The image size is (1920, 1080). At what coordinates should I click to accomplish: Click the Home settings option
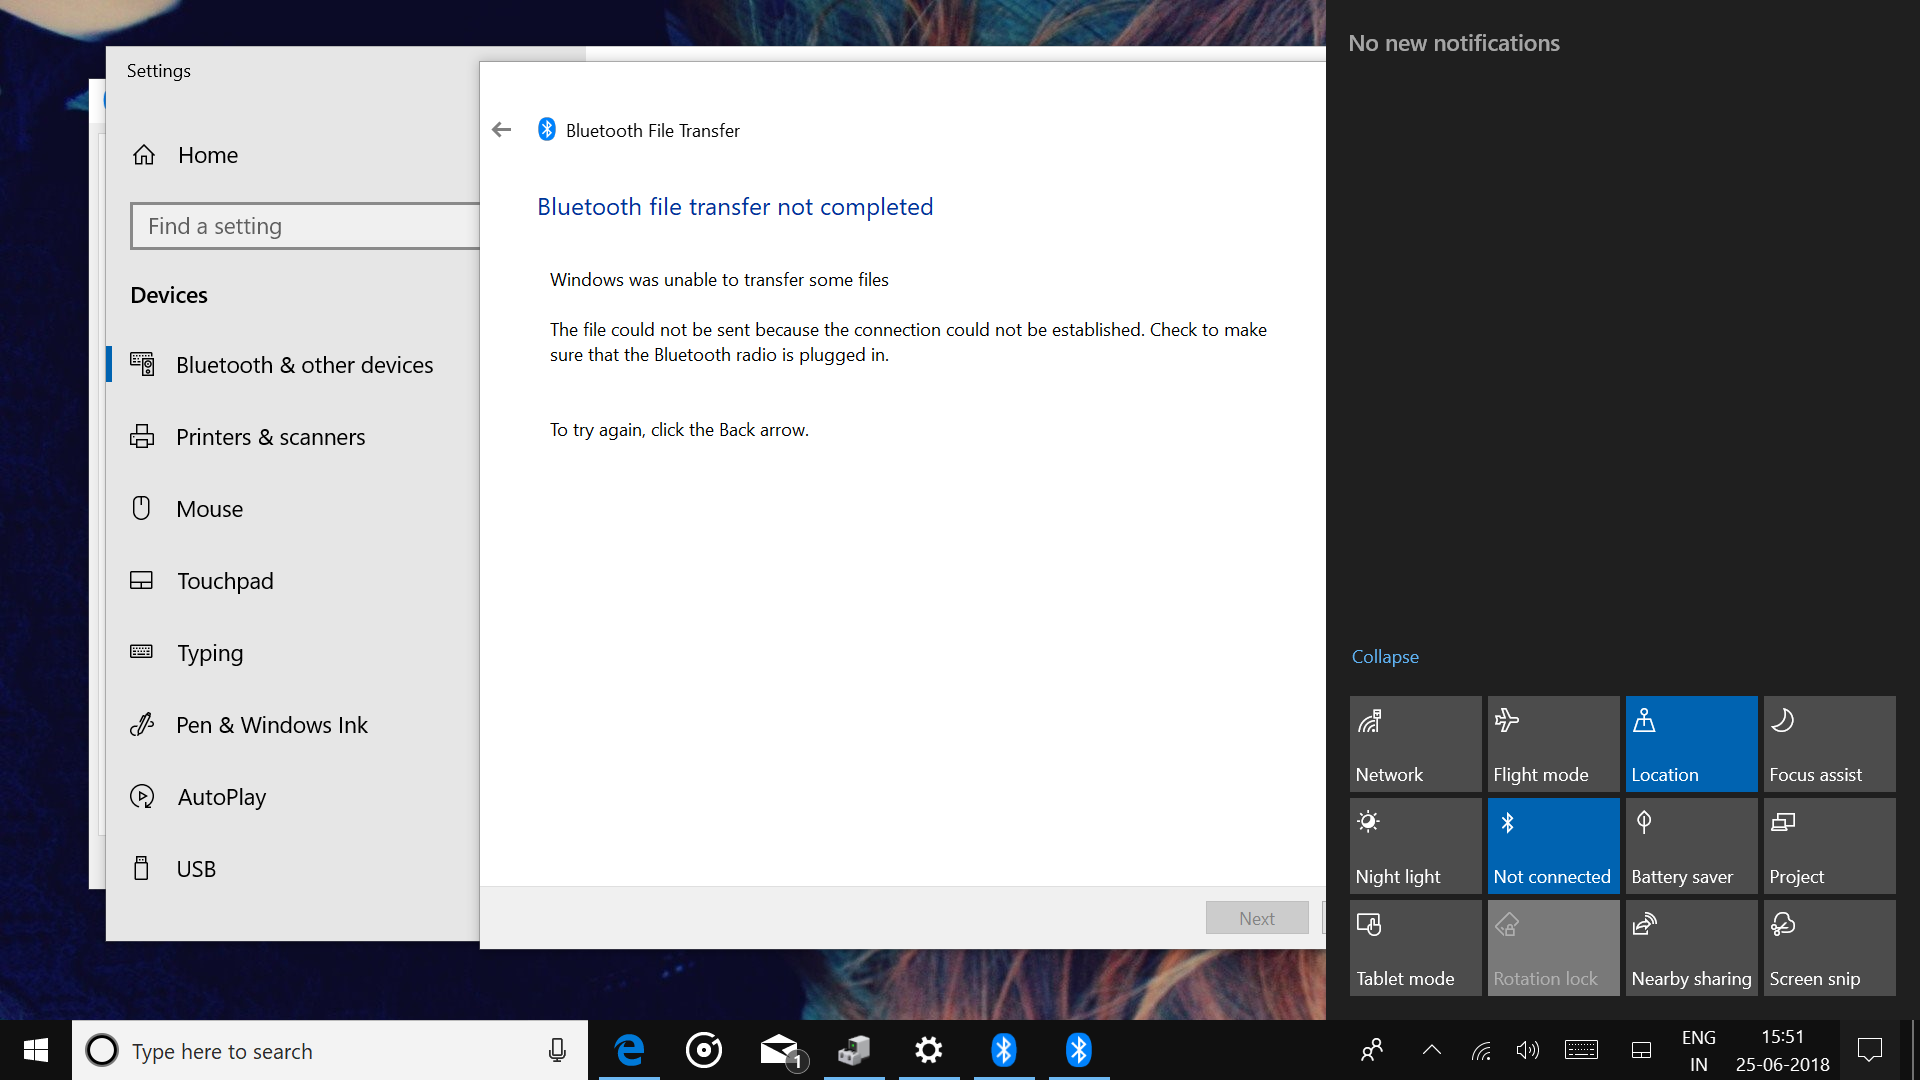click(208, 154)
